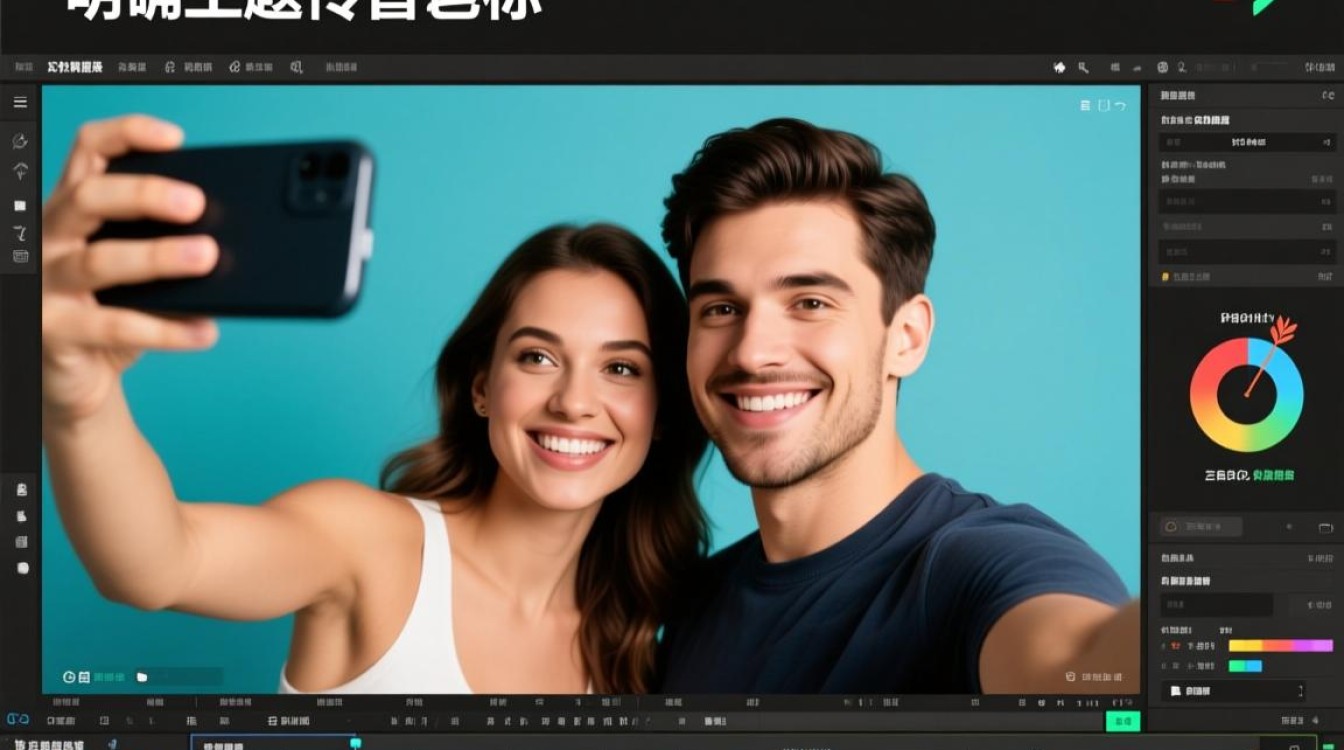Screen dimensions: 1344x750
Task: Toggle the yellow marker in the properties panel
Action: tap(1165, 276)
